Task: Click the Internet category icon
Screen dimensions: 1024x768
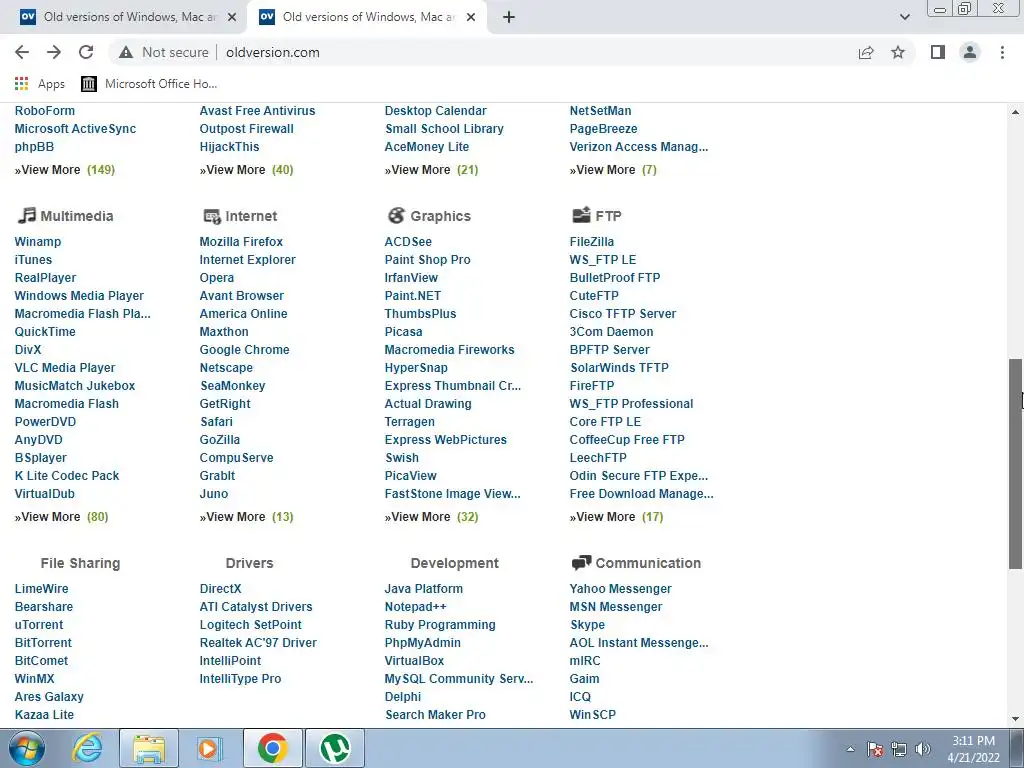Action: [x=212, y=216]
